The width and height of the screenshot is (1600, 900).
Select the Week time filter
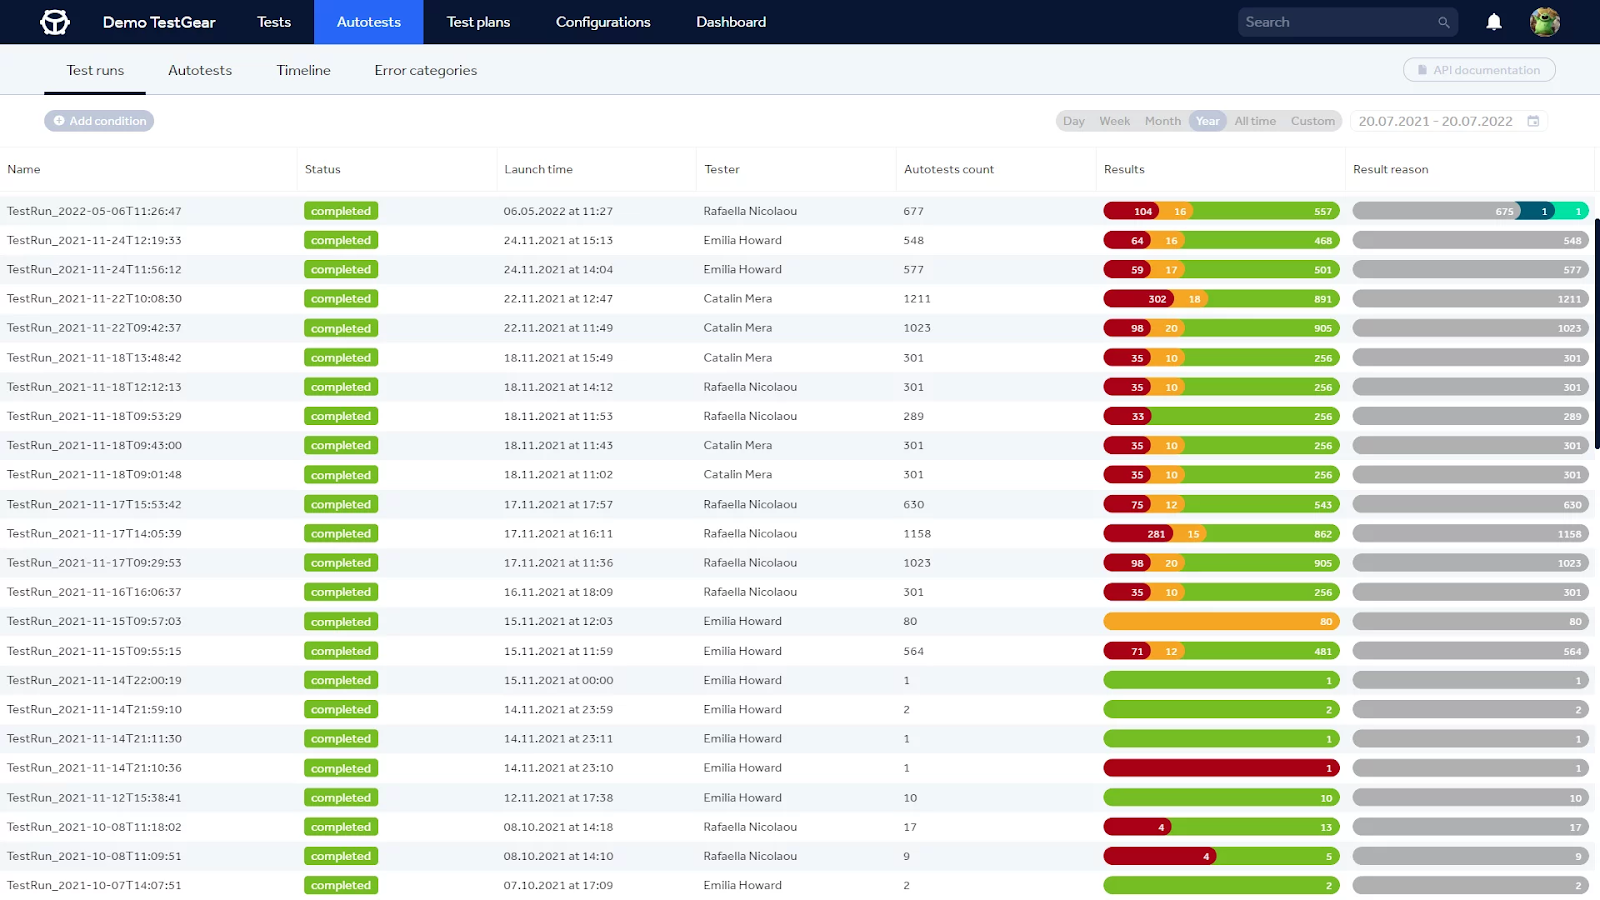tap(1114, 121)
